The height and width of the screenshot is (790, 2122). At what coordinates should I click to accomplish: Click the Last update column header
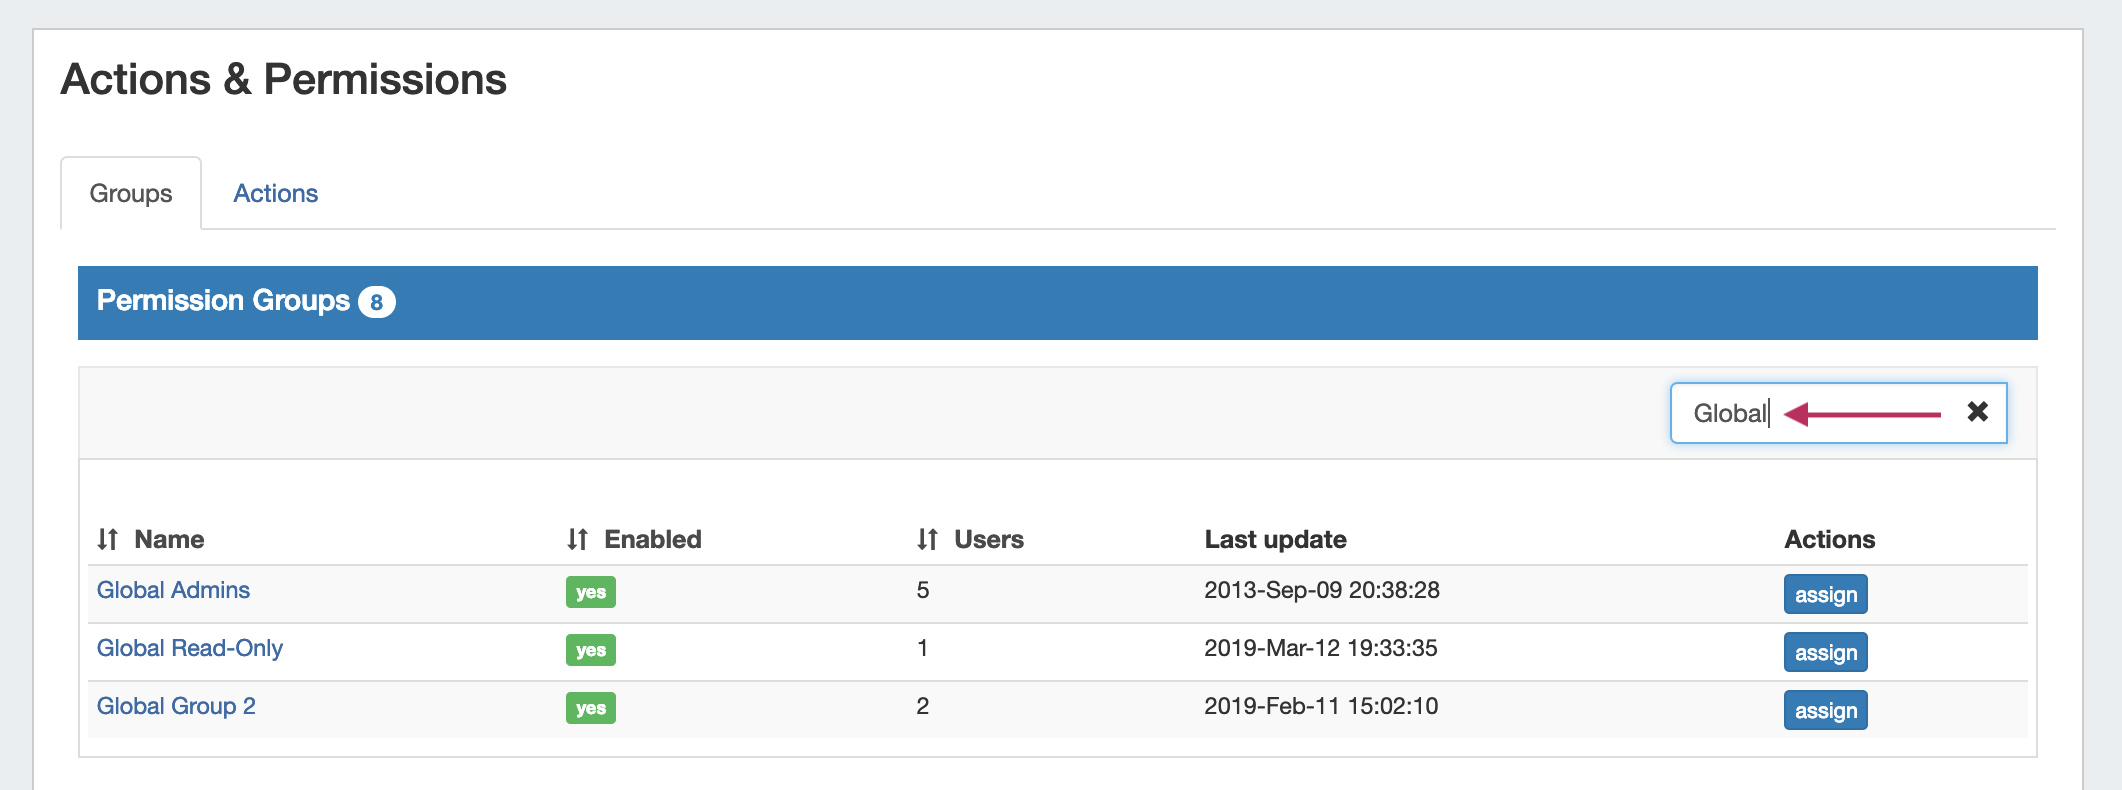[x=1275, y=540]
